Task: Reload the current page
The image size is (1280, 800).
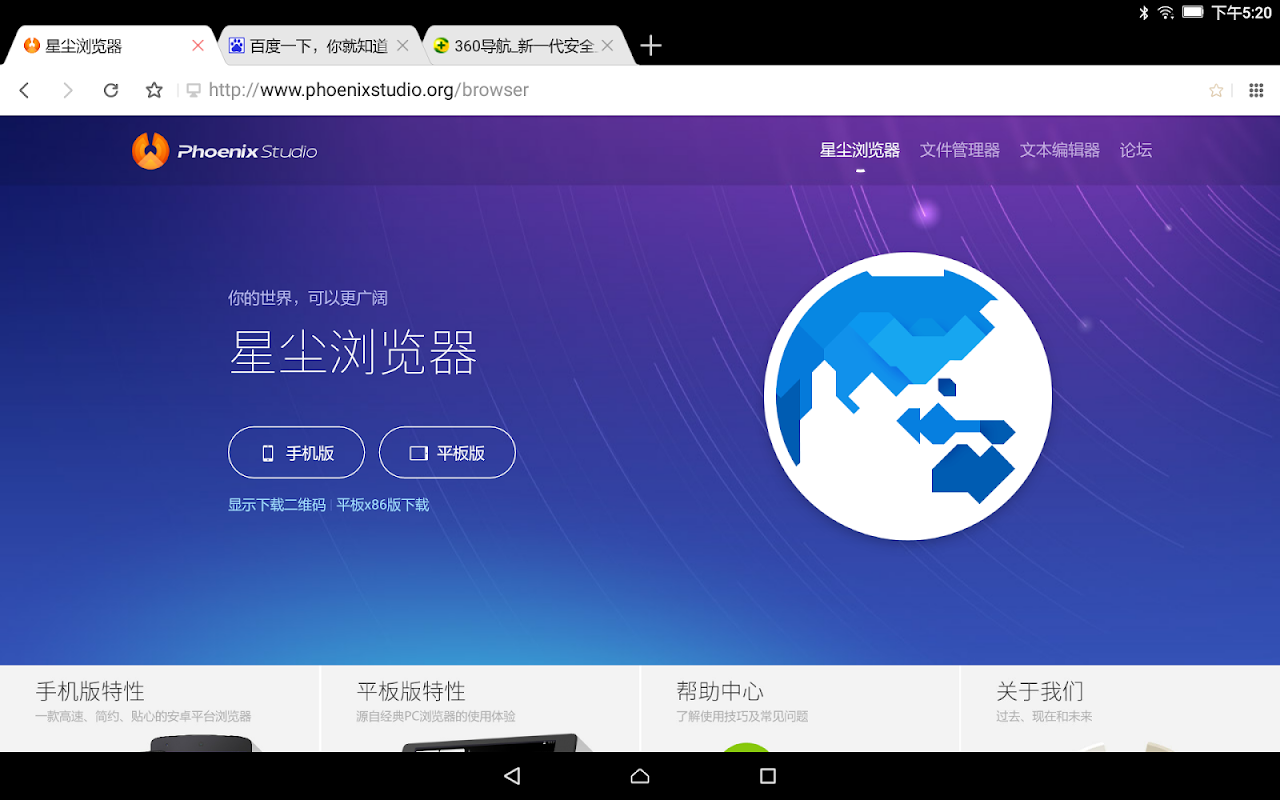Action: pyautogui.click(x=111, y=90)
